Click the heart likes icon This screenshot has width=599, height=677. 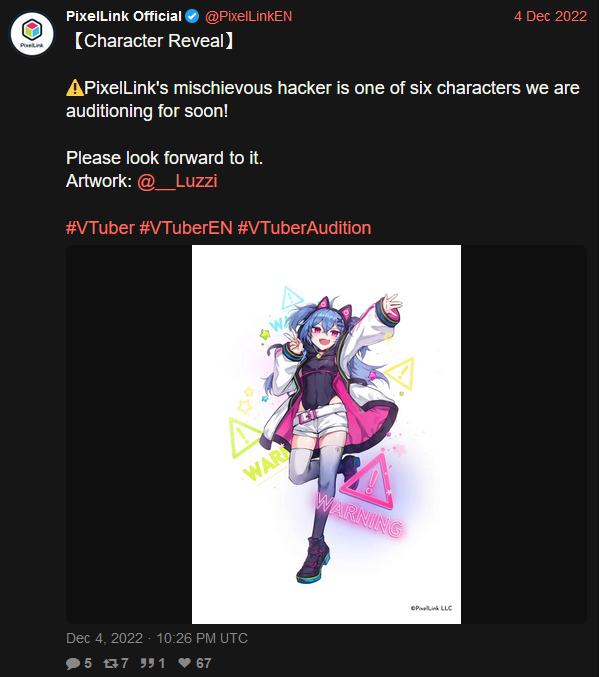[x=185, y=663]
